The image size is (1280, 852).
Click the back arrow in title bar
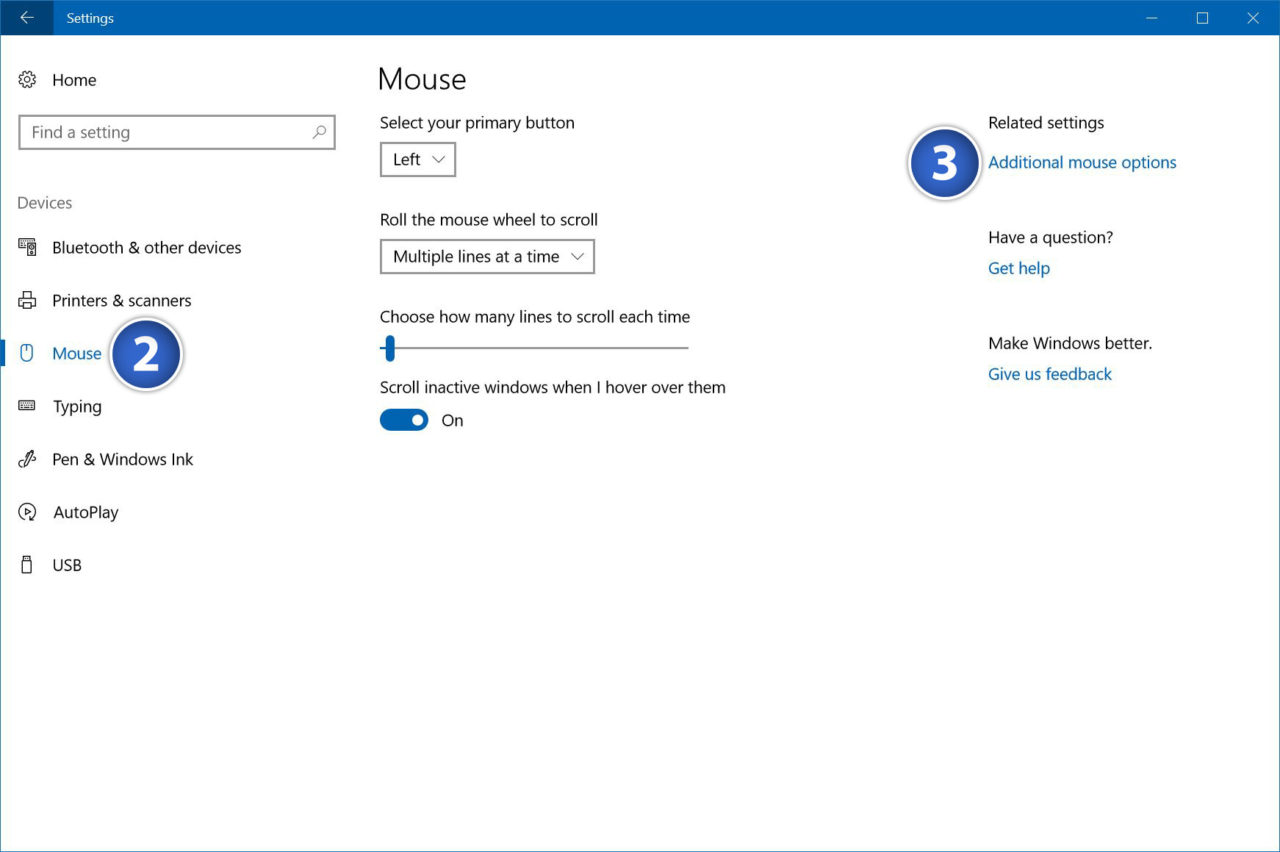[x=26, y=18]
